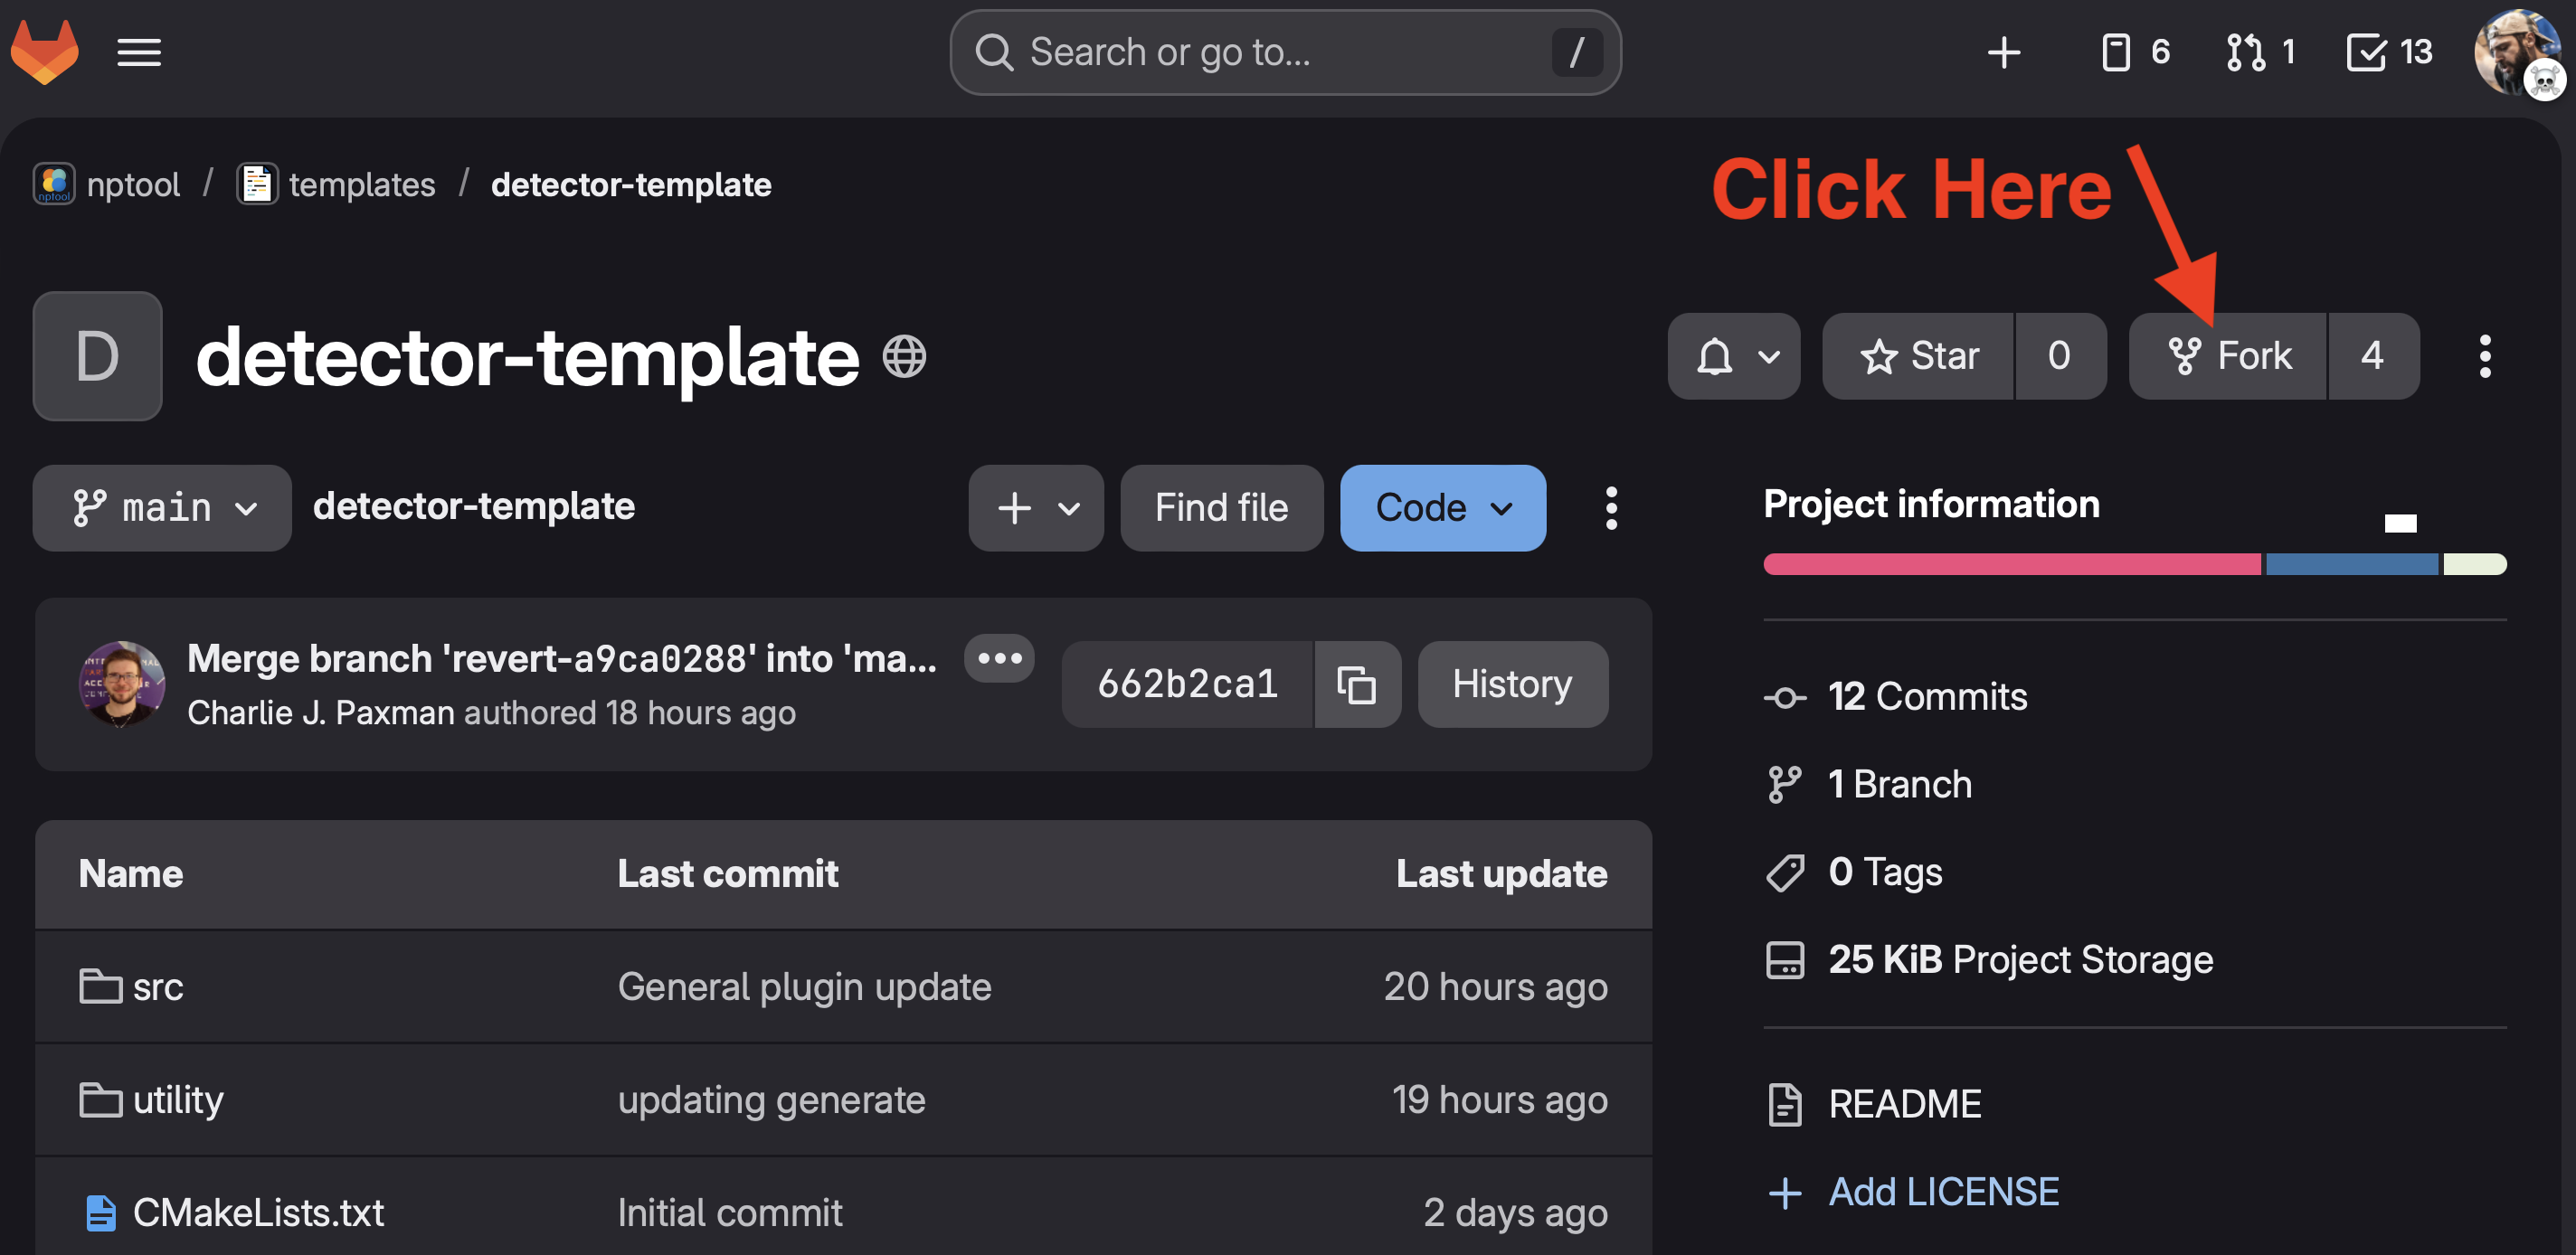Expand the main branch selector
Viewport: 2576px width, 1255px height.
(162, 508)
